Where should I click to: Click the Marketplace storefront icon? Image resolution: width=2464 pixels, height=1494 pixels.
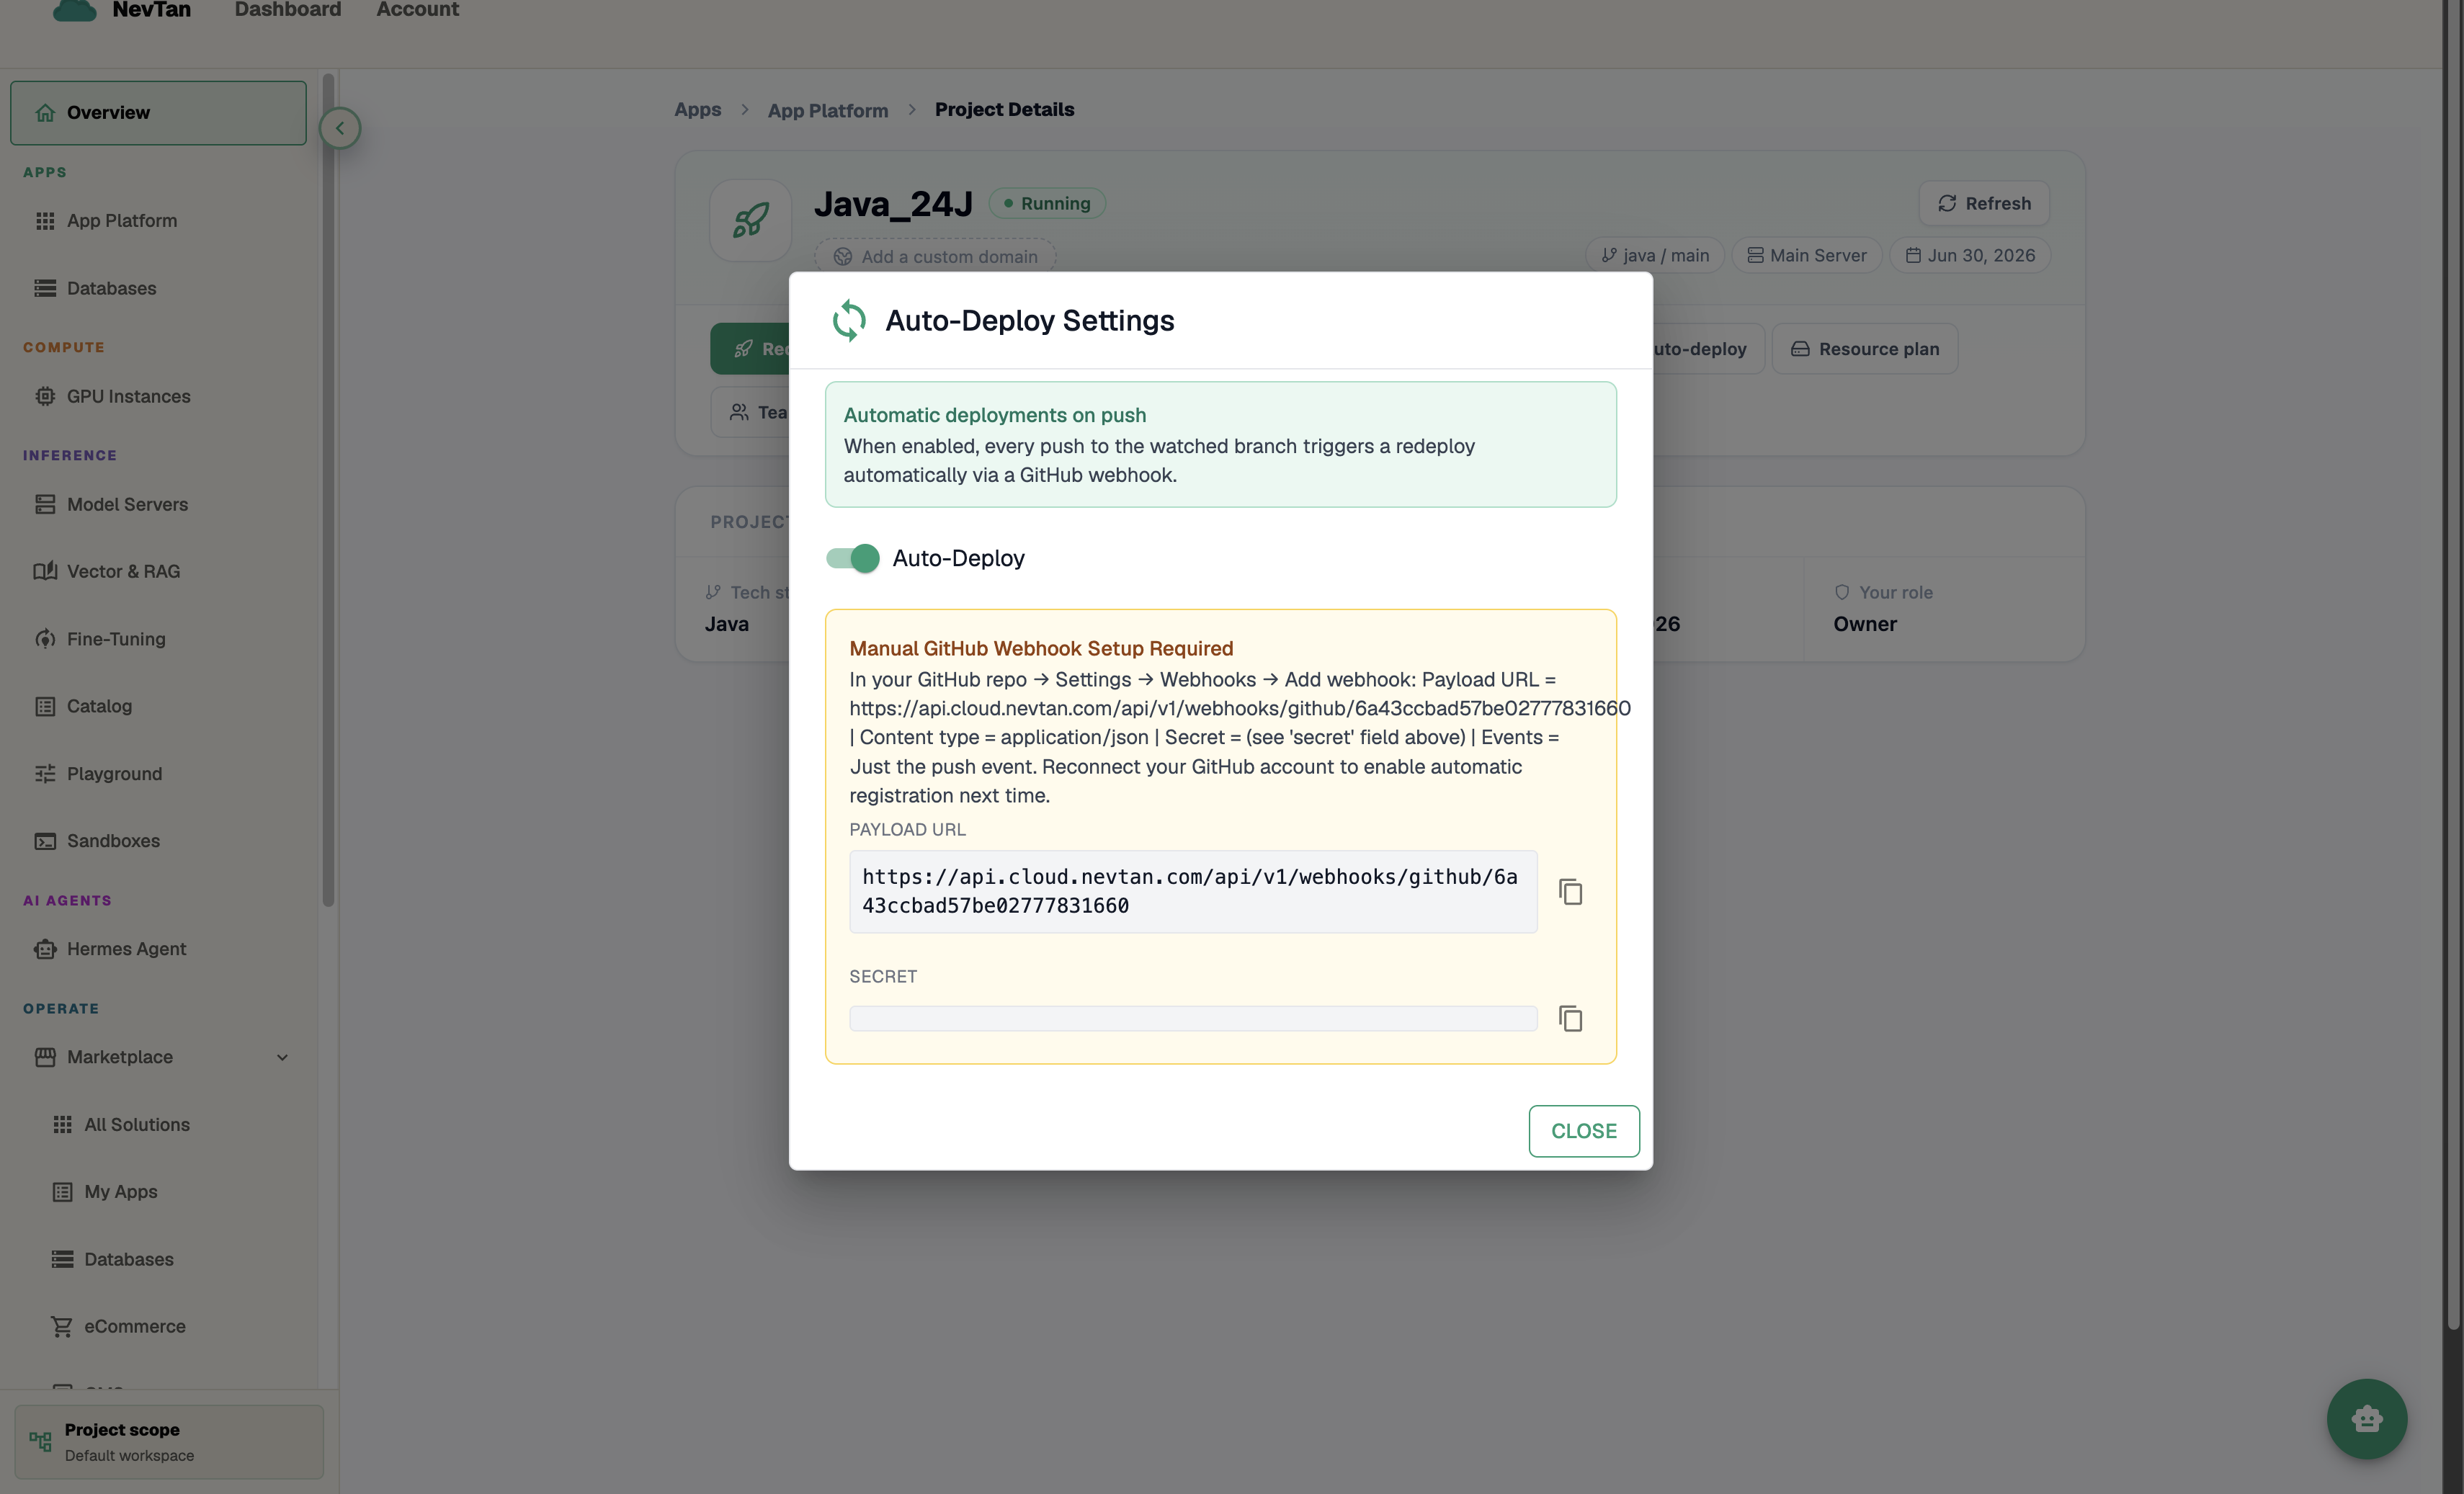pos(45,1057)
